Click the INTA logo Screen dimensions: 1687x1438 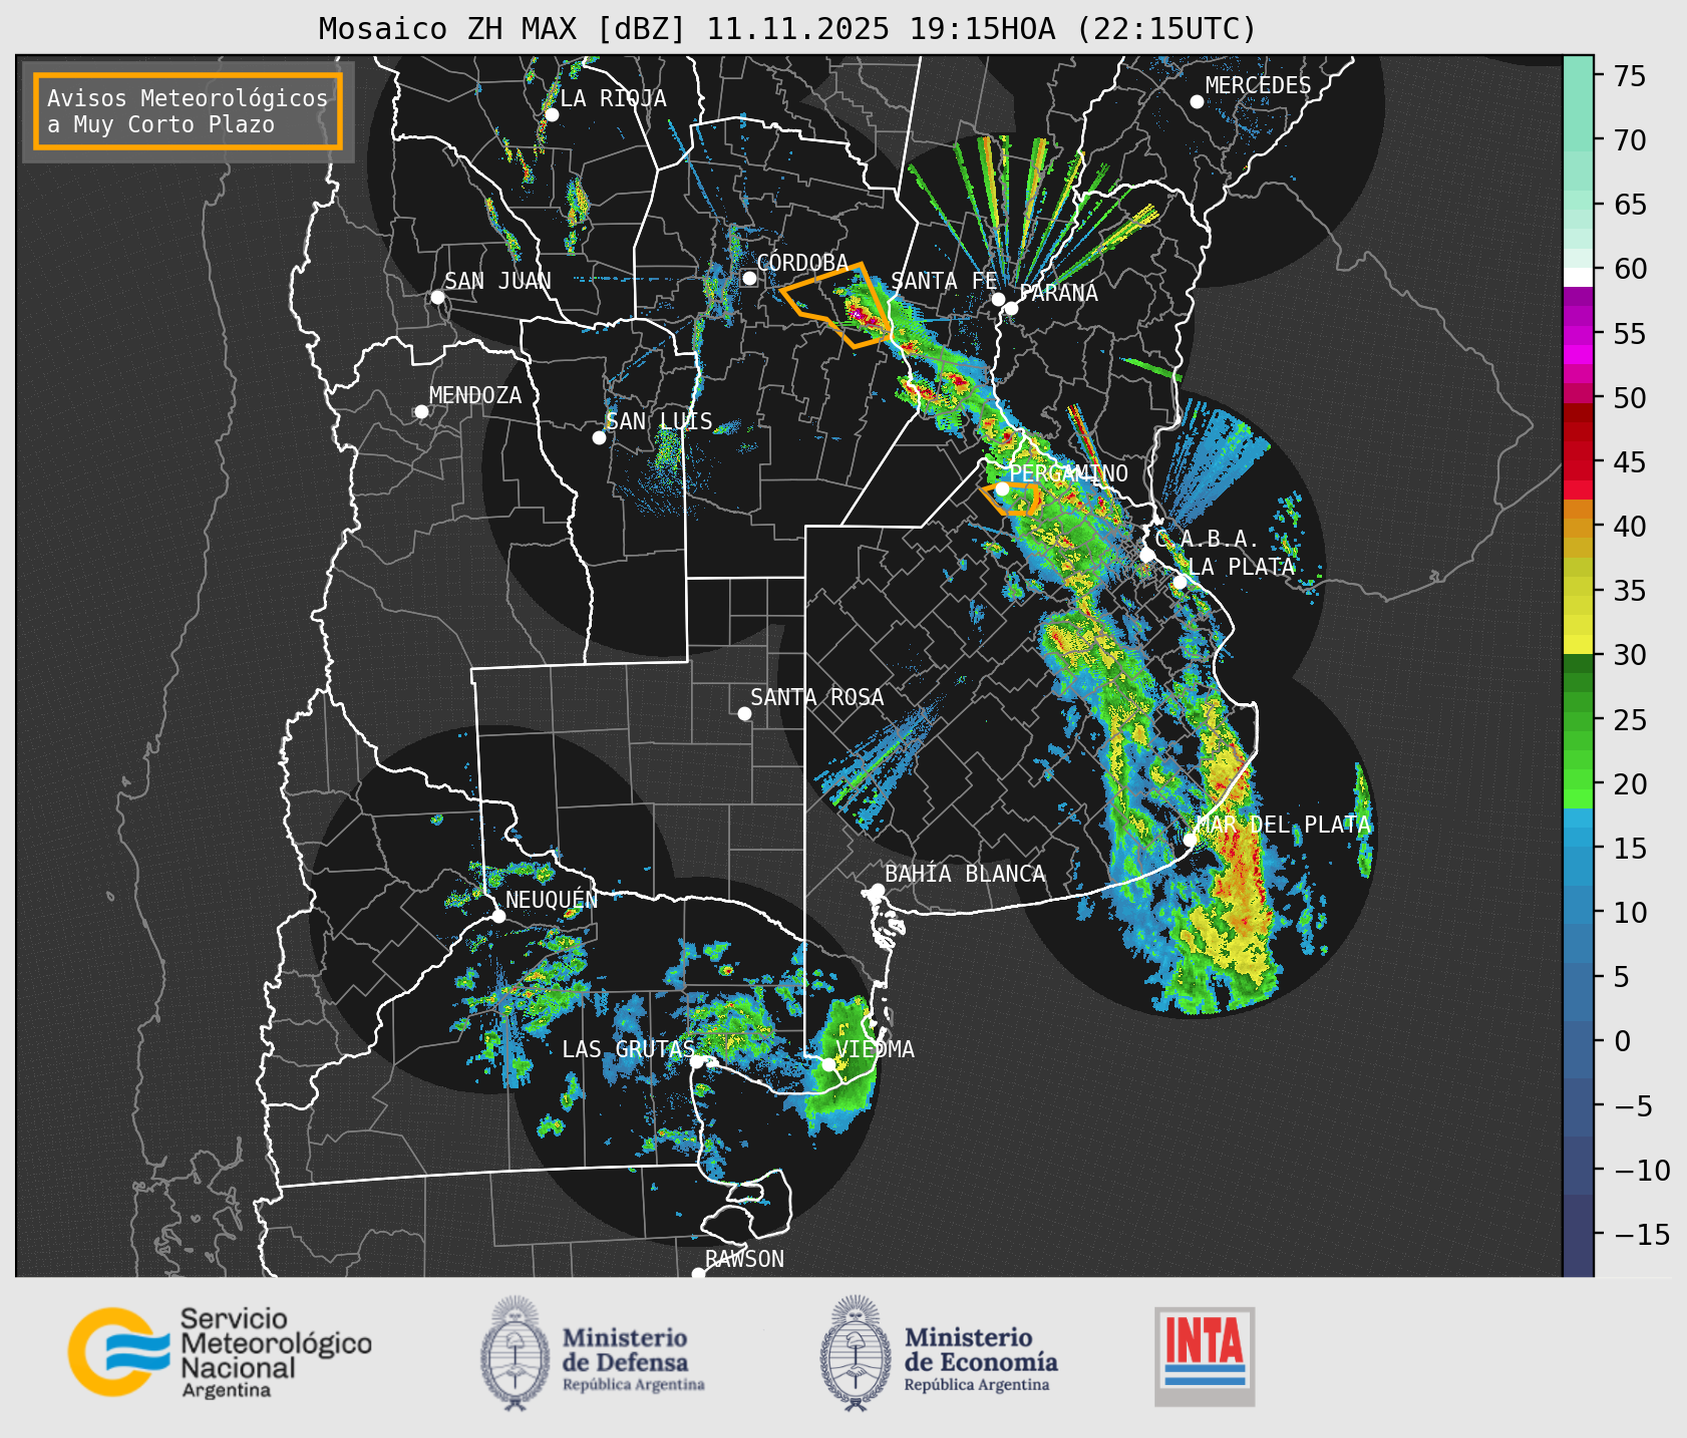pos(1205,1355)
